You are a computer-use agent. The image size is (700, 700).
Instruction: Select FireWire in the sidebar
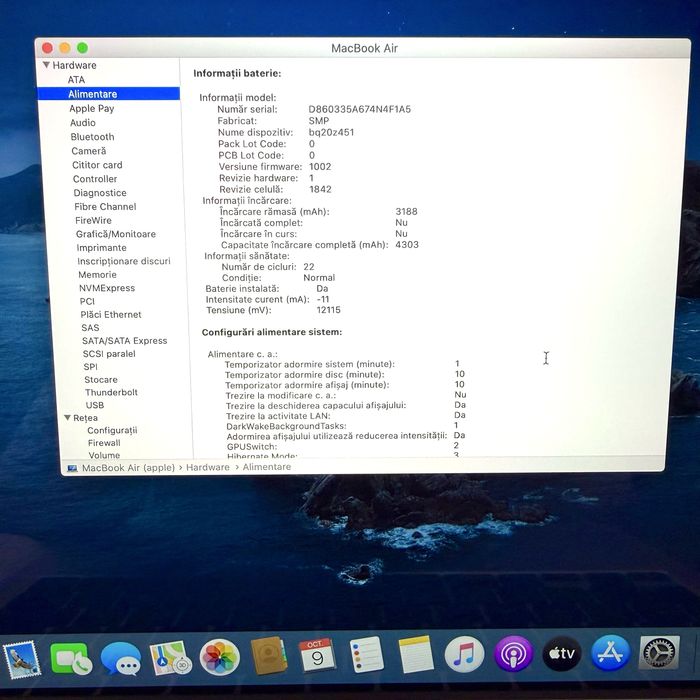[x=93, y=221]
